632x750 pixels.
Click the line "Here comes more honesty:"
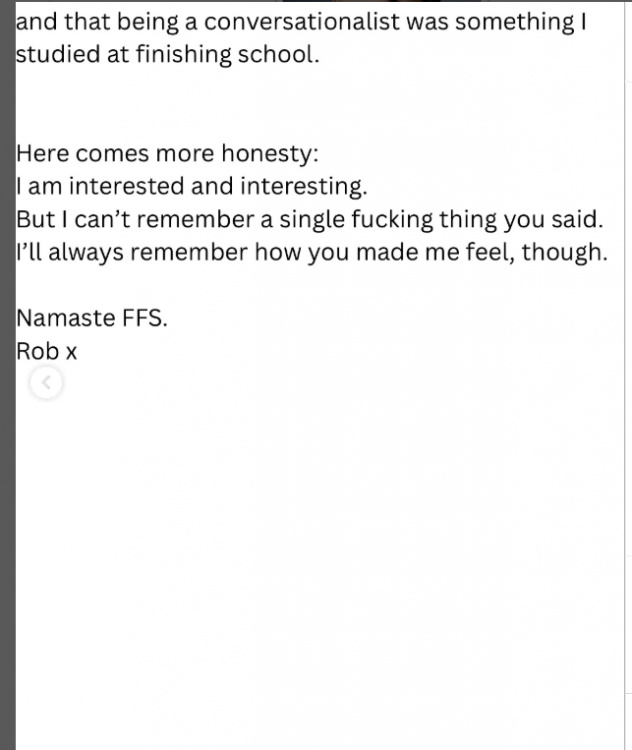tap(167, 154)
